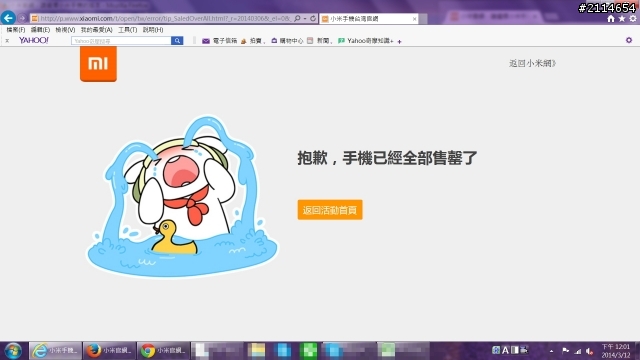640x360 pixels.
Task: Click the orange MI logo
Action: (x=98, y=64)
